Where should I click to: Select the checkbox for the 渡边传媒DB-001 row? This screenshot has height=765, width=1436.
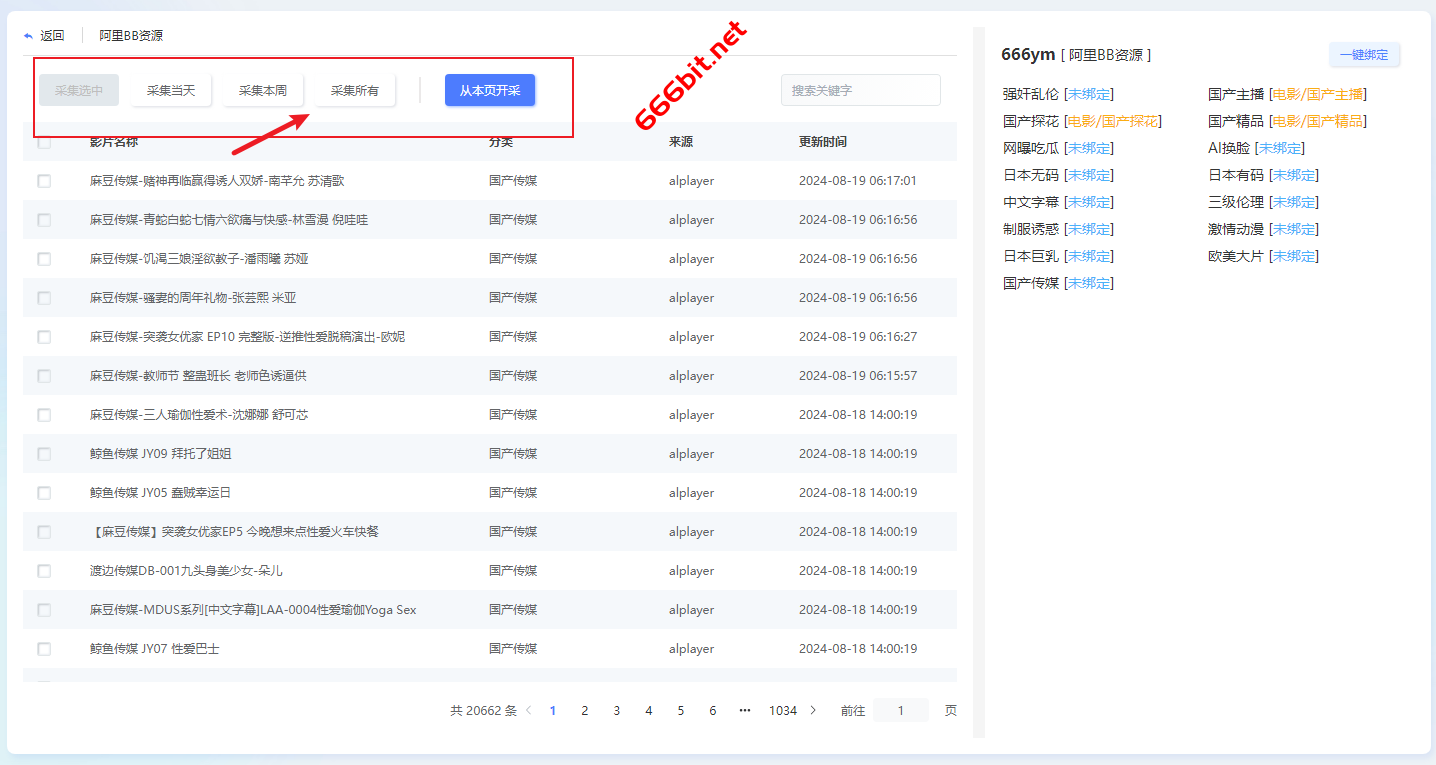pyautogui.click(x=44, y=571)
